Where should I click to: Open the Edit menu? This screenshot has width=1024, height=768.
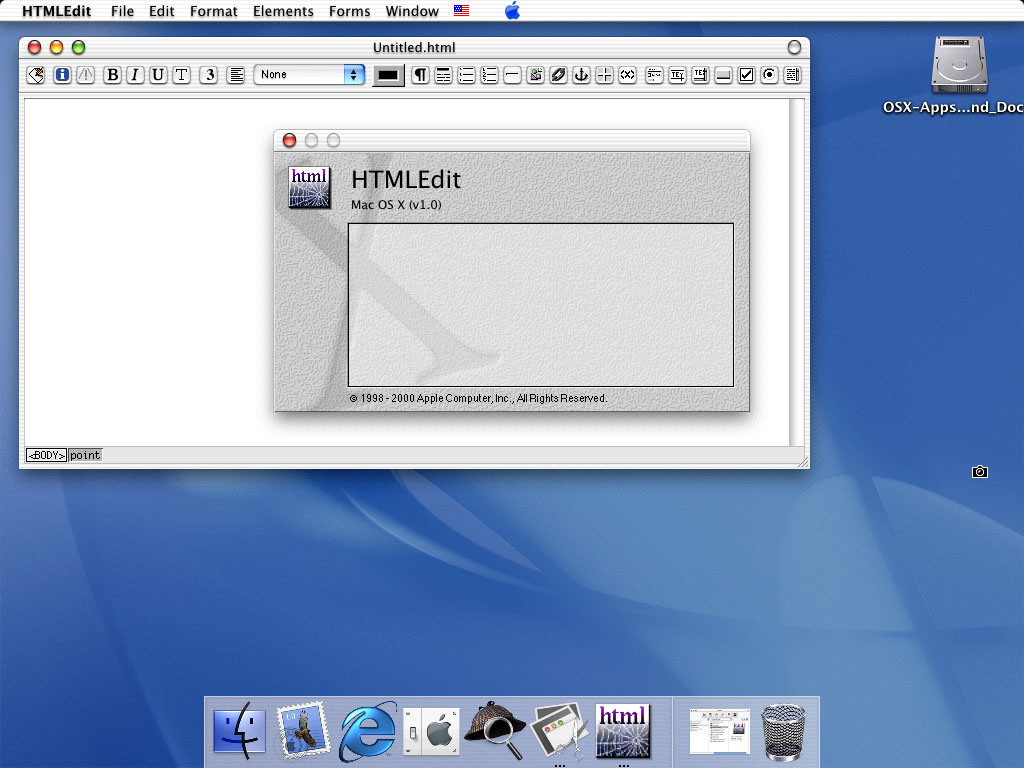161,11
